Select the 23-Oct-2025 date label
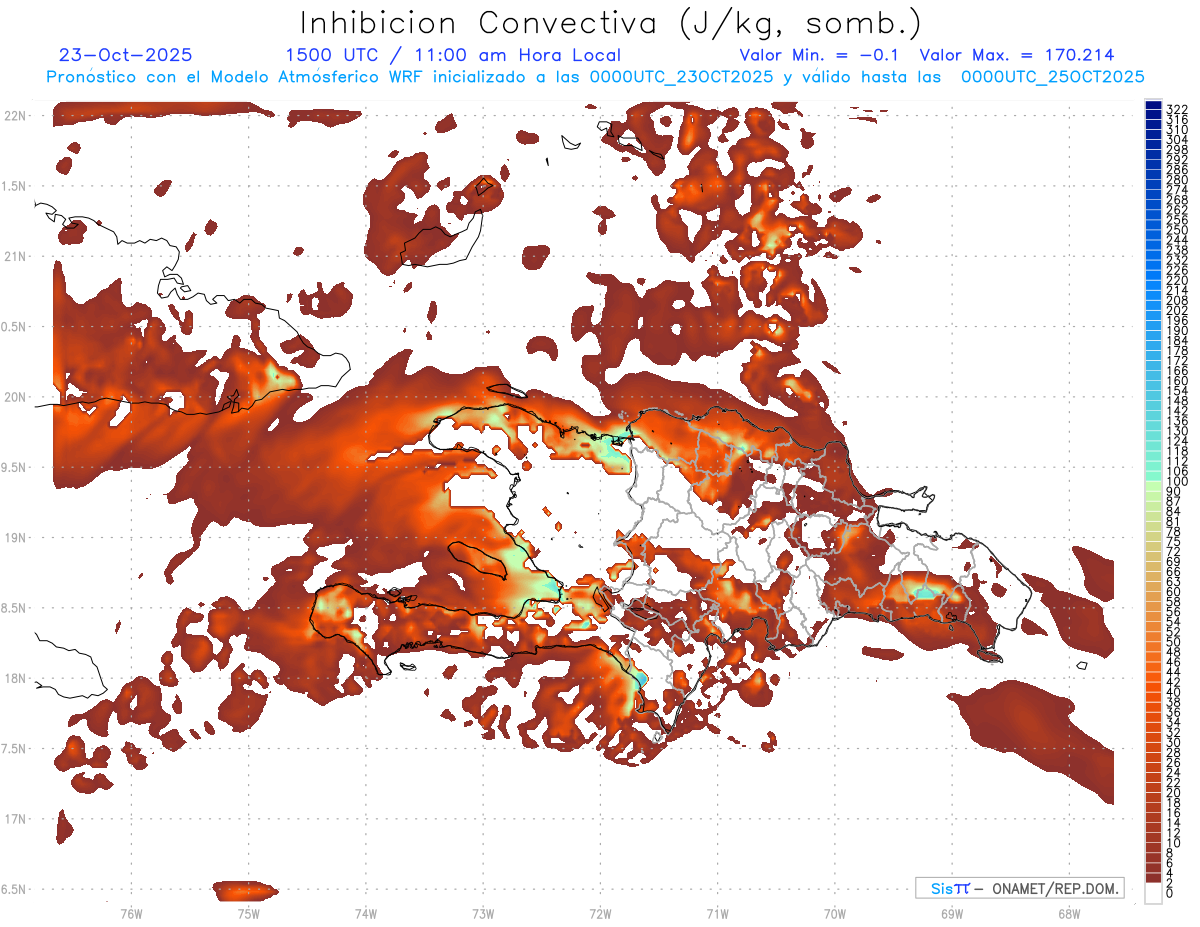 pos(126,55)
